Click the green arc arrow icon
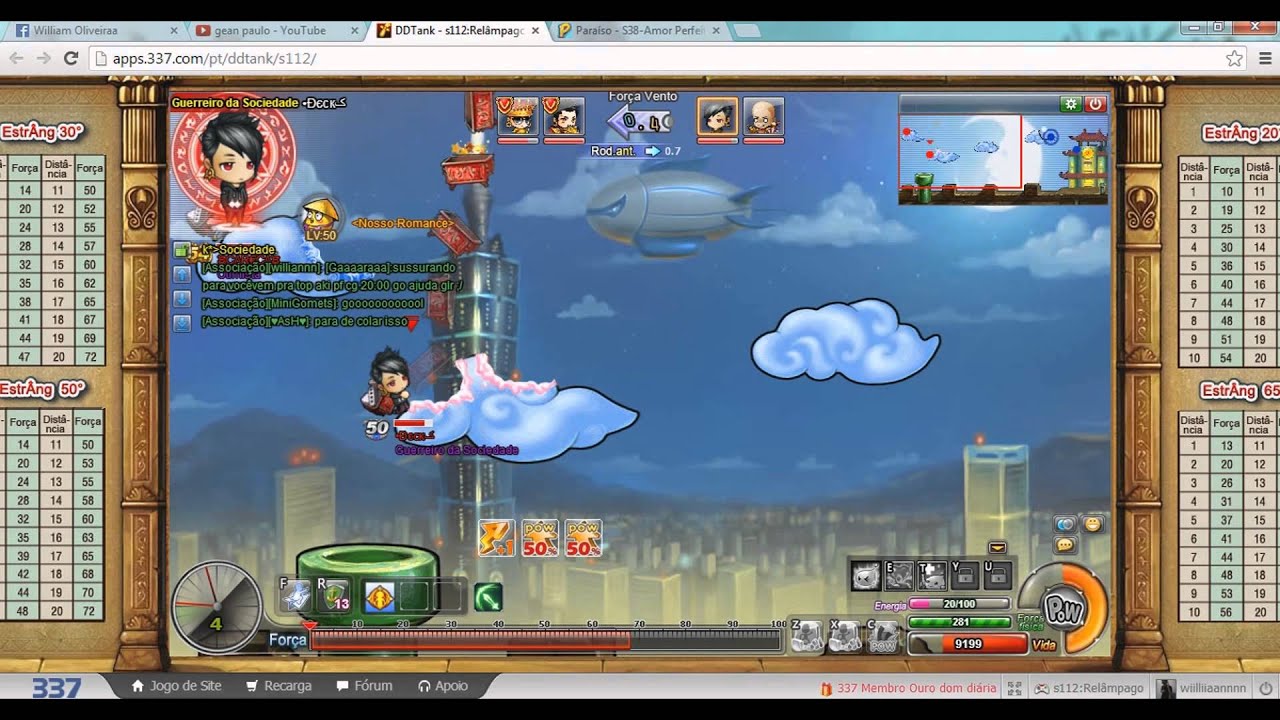This screenshot has width=1280, height=720. point(488,597)
